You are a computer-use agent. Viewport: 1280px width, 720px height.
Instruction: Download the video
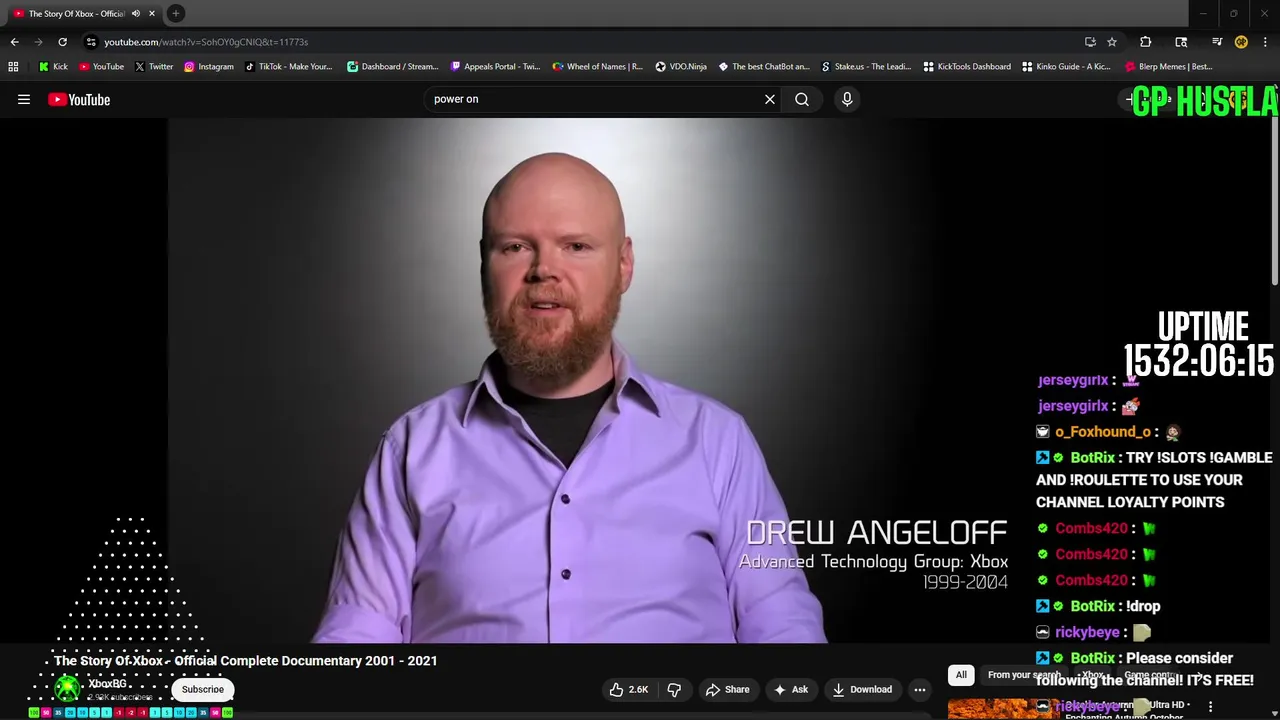pyautogui.click(x=861, y=689)
